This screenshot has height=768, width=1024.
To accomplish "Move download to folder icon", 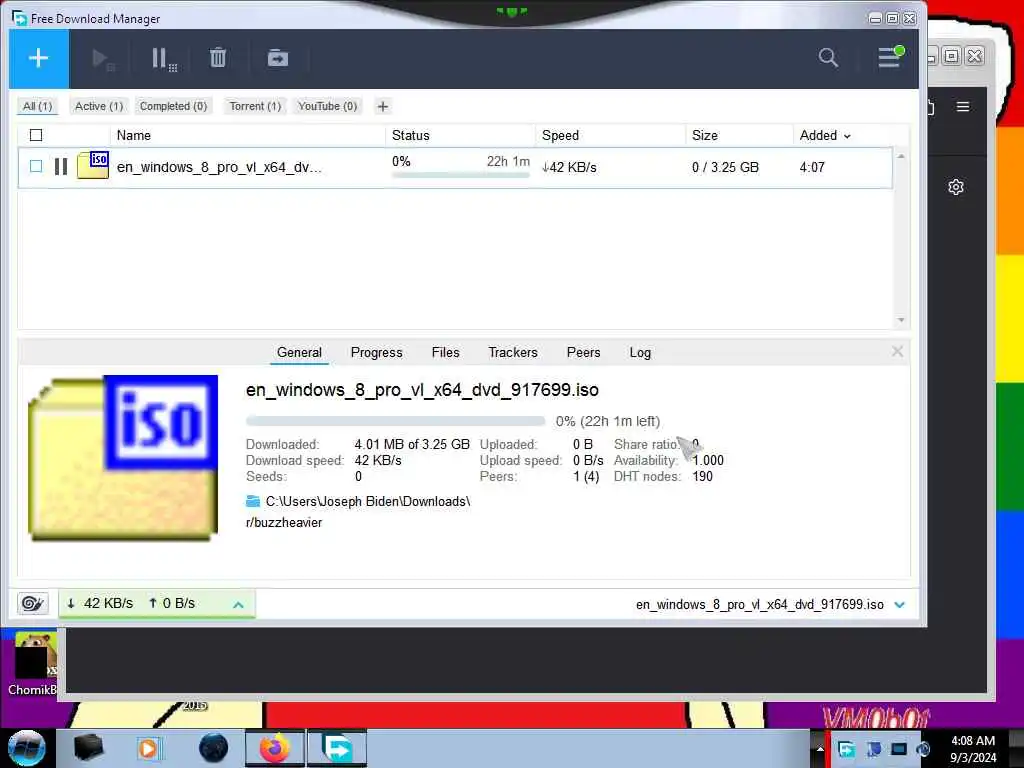I will point(278,58).
